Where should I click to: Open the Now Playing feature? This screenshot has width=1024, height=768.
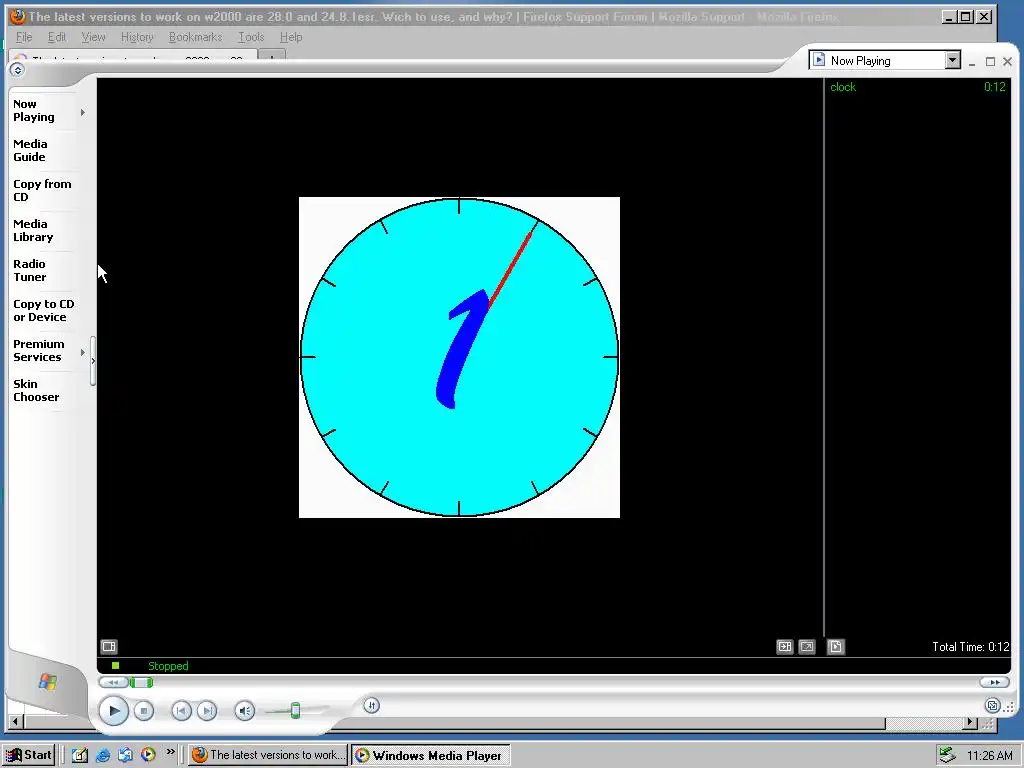34,110
